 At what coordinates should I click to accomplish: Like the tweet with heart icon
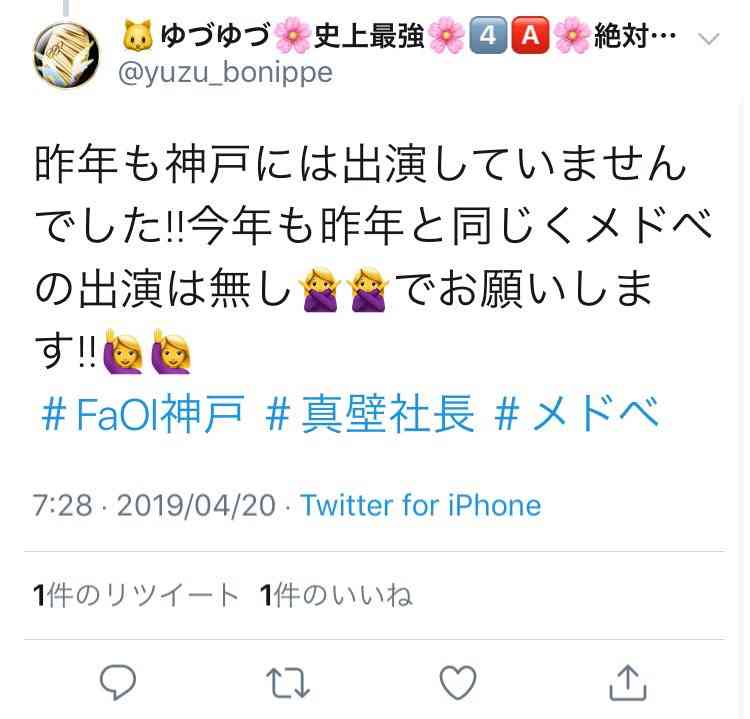(458, 683)
